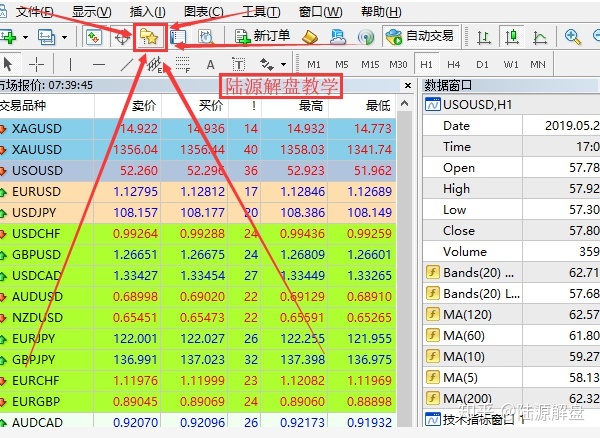
Task: Click the signals radio wave icon
Action: (x=365, y=37)
